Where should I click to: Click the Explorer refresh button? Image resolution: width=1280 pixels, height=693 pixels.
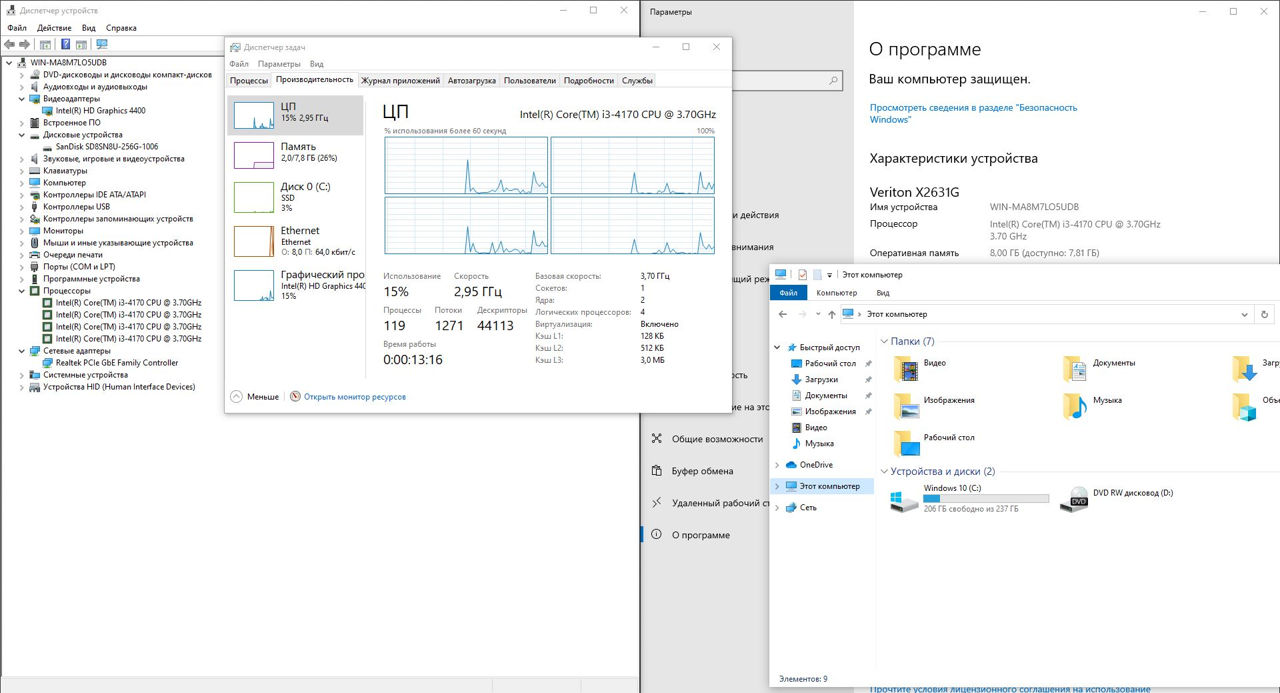click(1265, 314)
